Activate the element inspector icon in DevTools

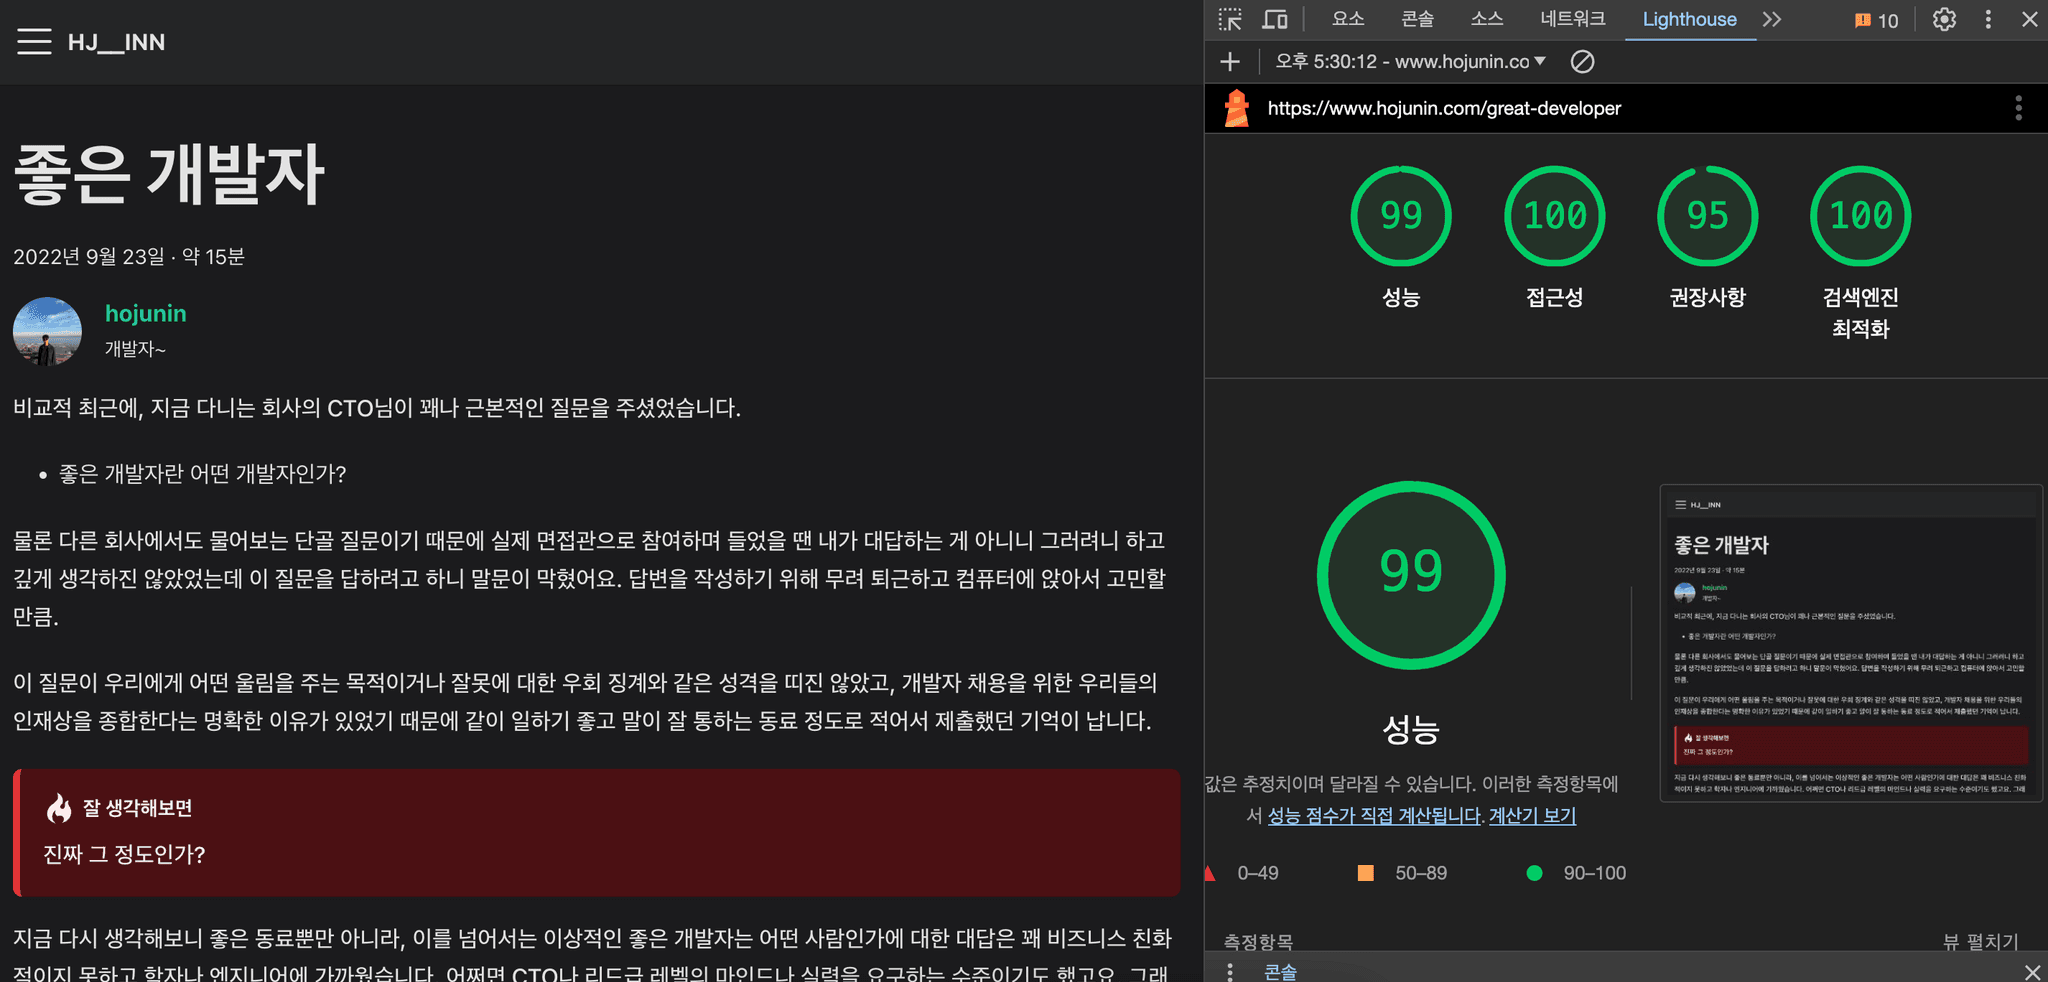[x=1230, y=19]
